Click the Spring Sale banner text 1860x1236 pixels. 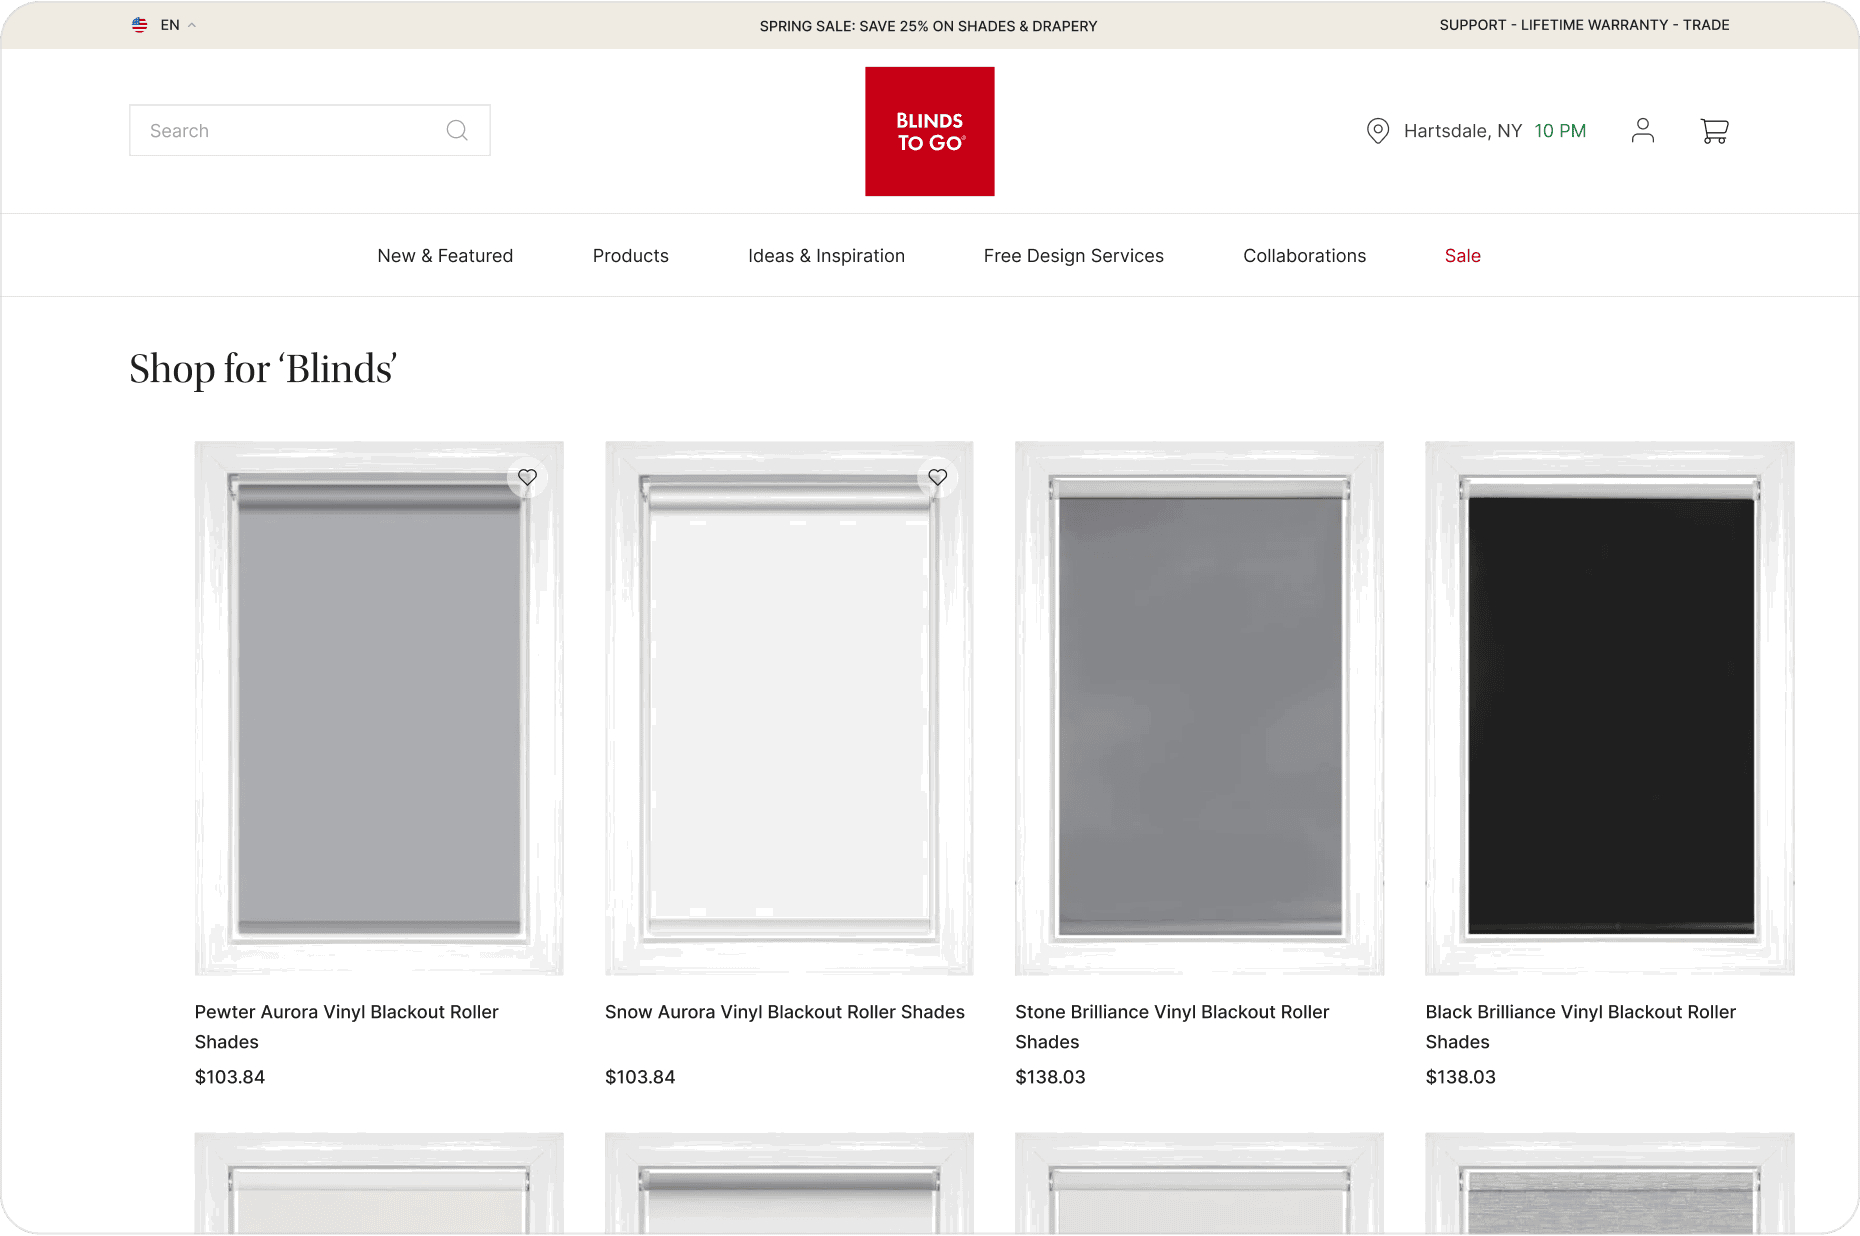tap(928, 26)
